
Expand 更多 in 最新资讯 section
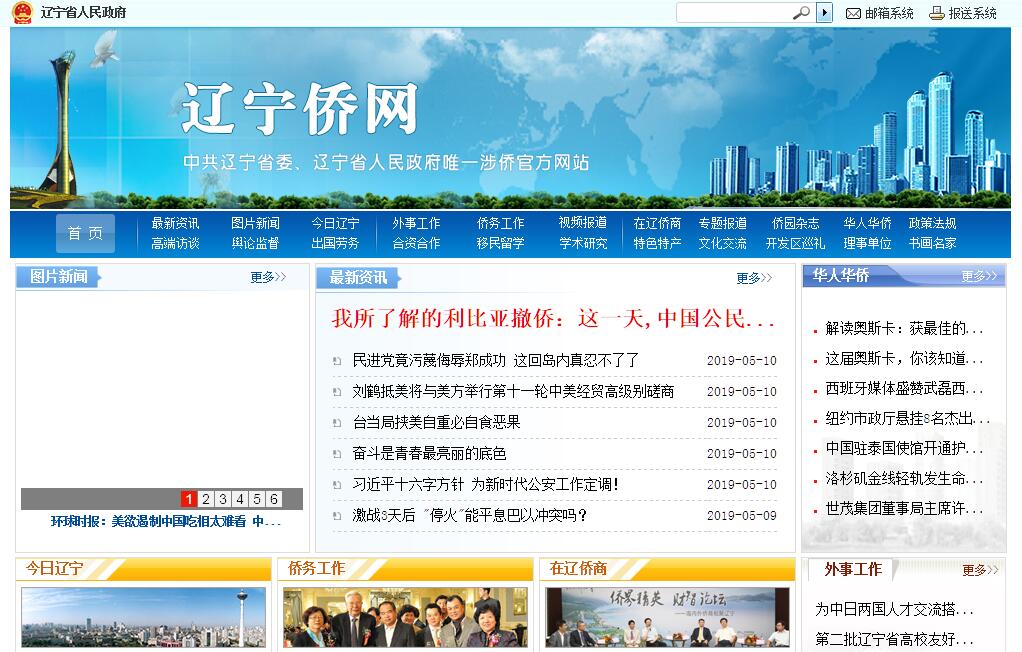(x=754, y=278)
